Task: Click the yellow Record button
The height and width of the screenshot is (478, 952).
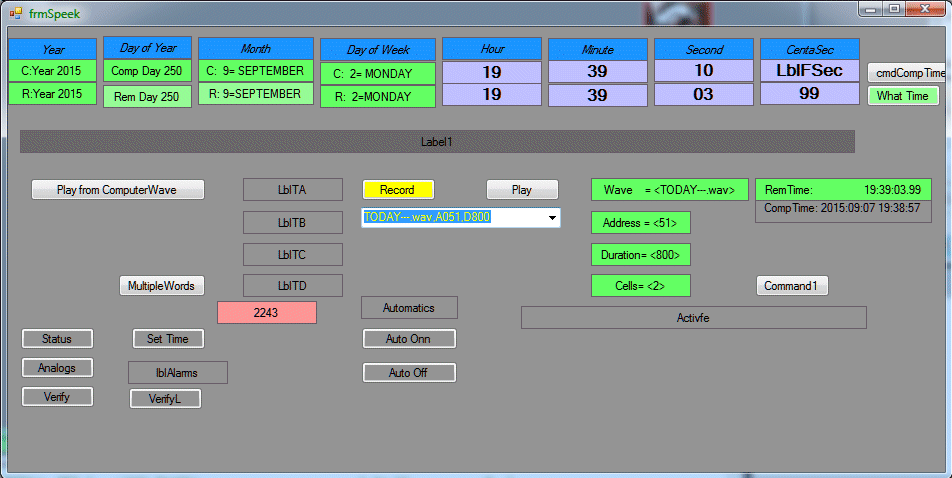Action: click(398, 189)
